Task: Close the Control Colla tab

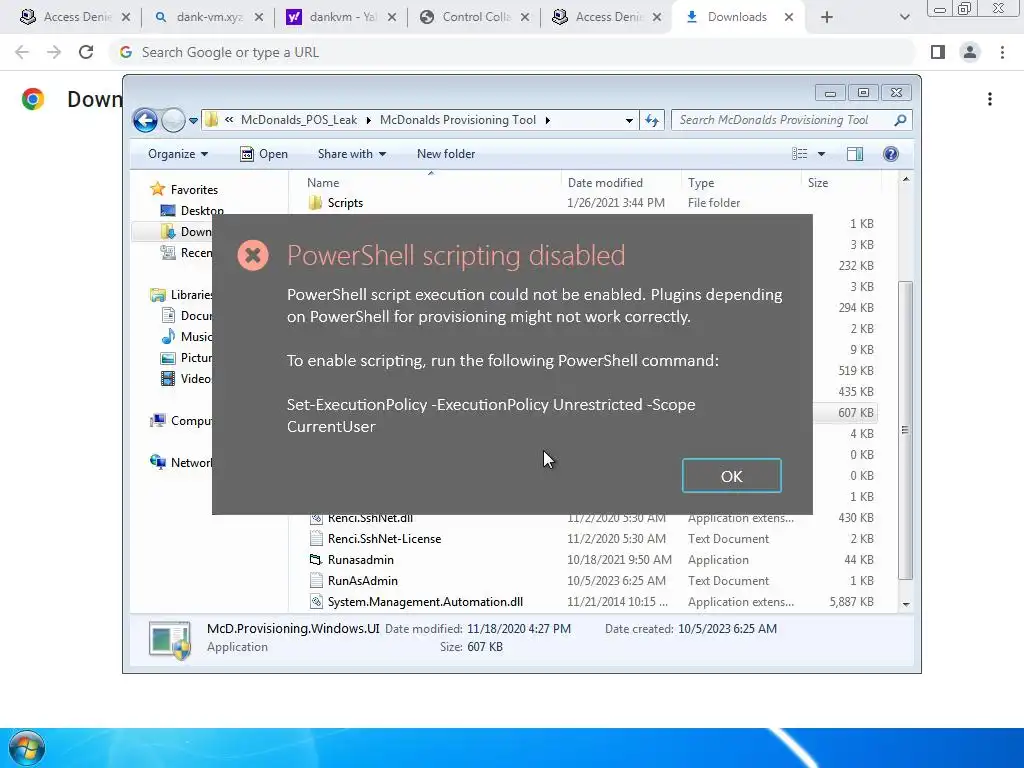Action: point(525,18)
